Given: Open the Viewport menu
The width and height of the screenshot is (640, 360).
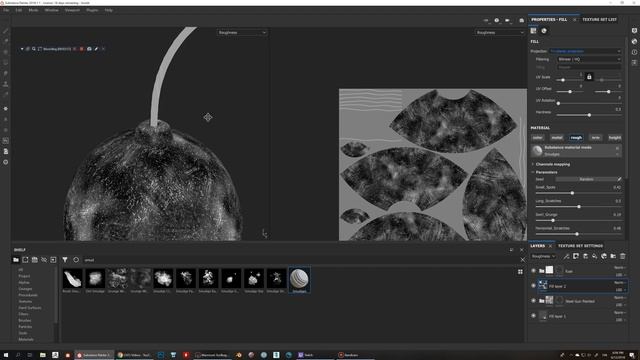Looking at the screenshot, I should point(72,10).
